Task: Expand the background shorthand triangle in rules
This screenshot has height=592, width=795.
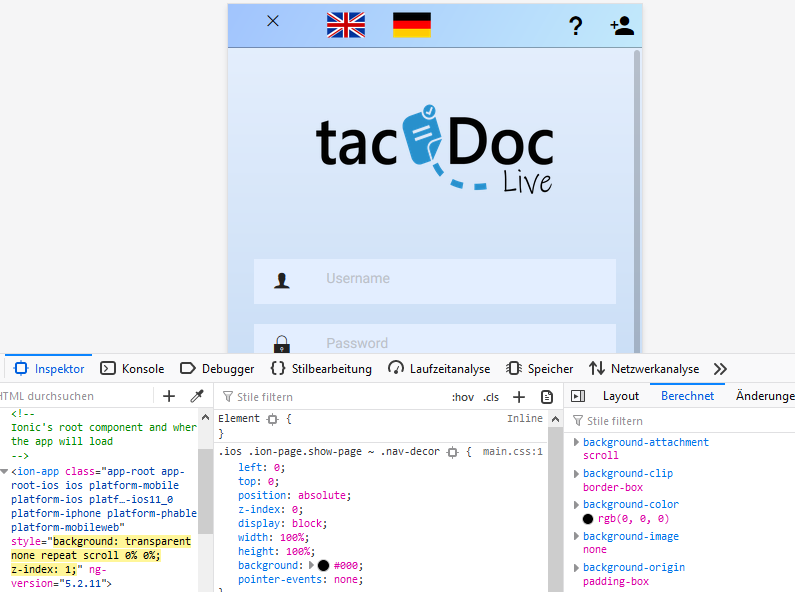Action: [311, 565]
